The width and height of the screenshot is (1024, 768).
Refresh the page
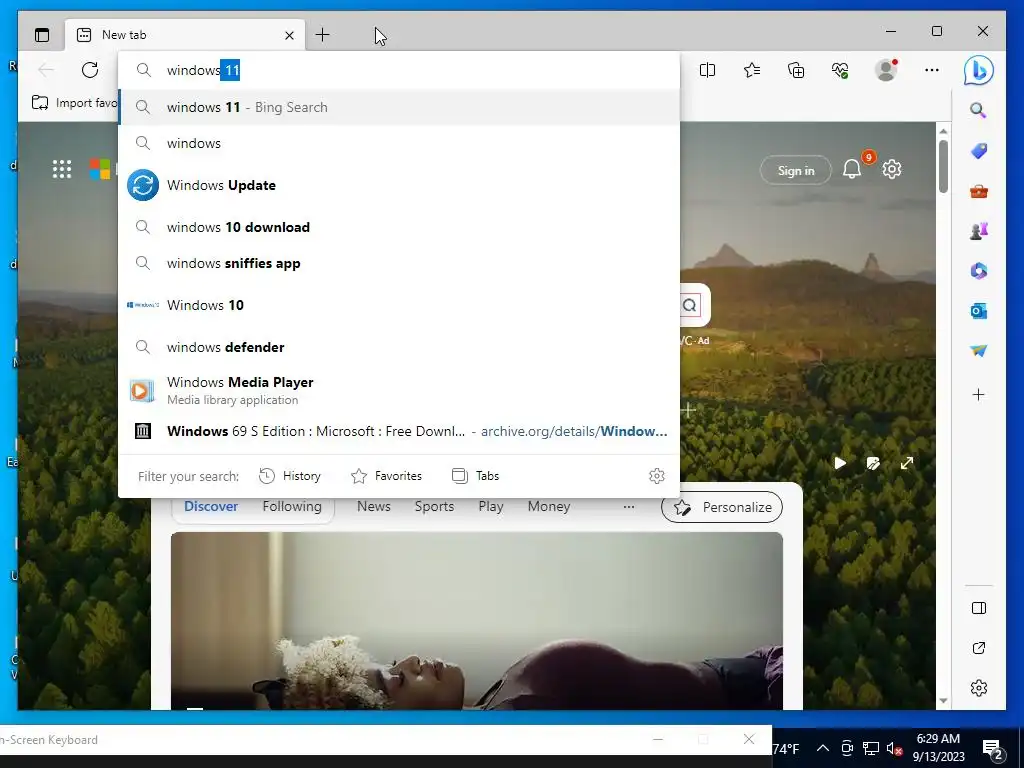[x=90, y=70]
